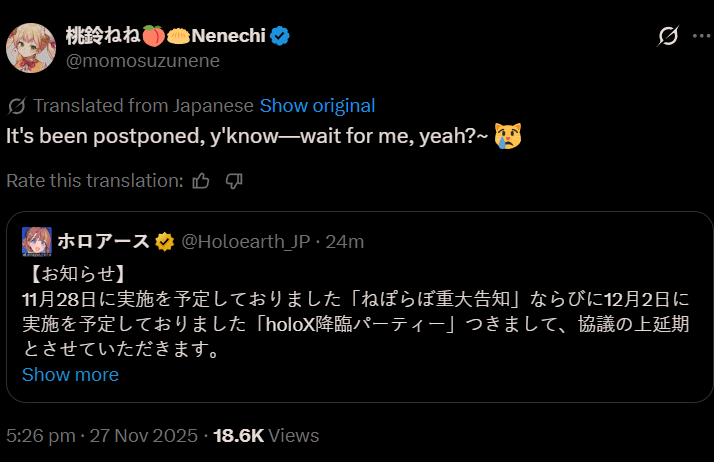Click the translated-from-Japanese icon
The image size is (714, 462).
16,105
